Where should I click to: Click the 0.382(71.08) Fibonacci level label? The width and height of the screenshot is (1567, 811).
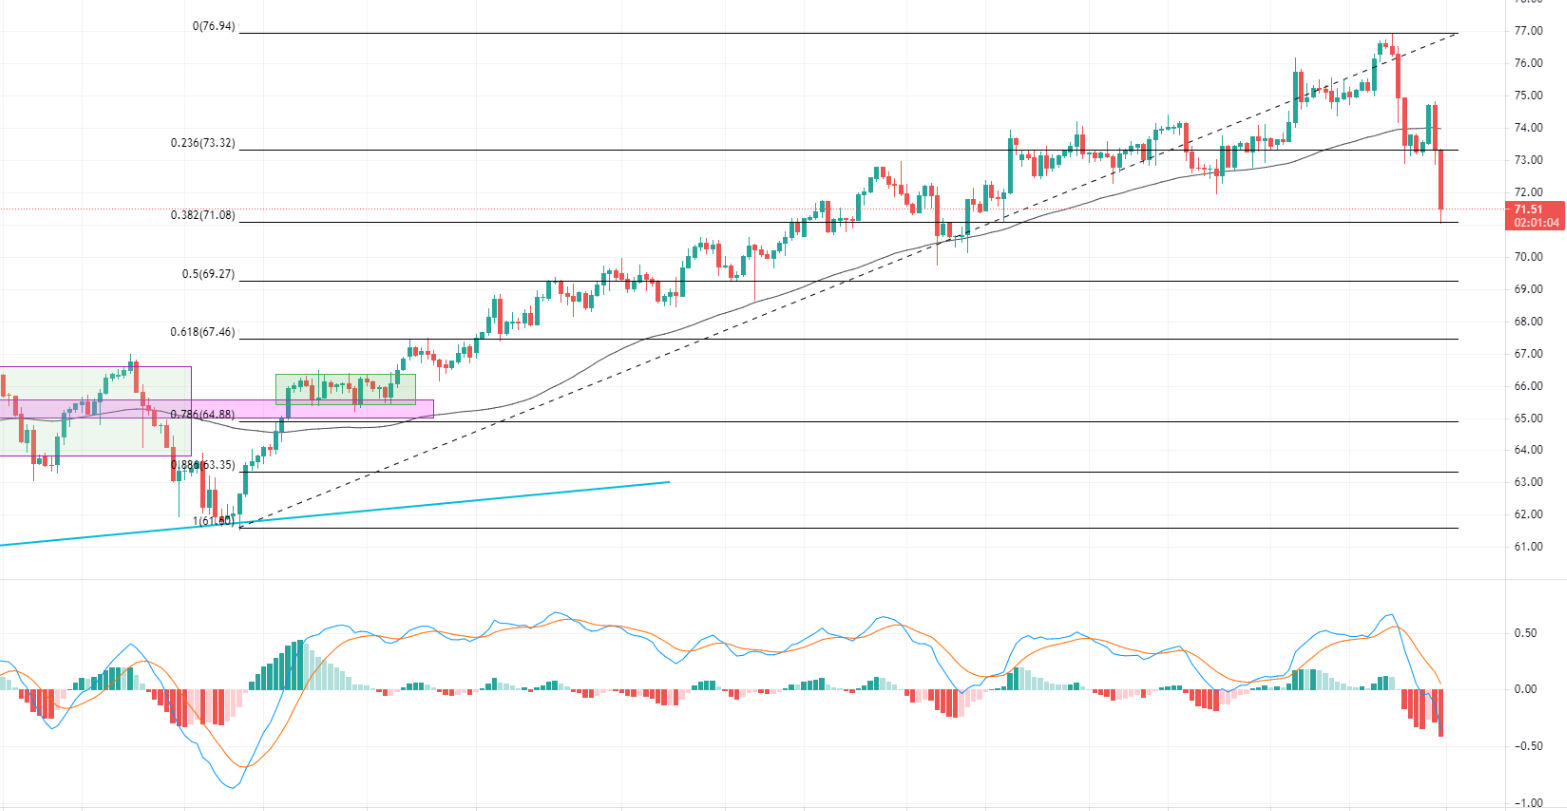click(x=203, y=215)
